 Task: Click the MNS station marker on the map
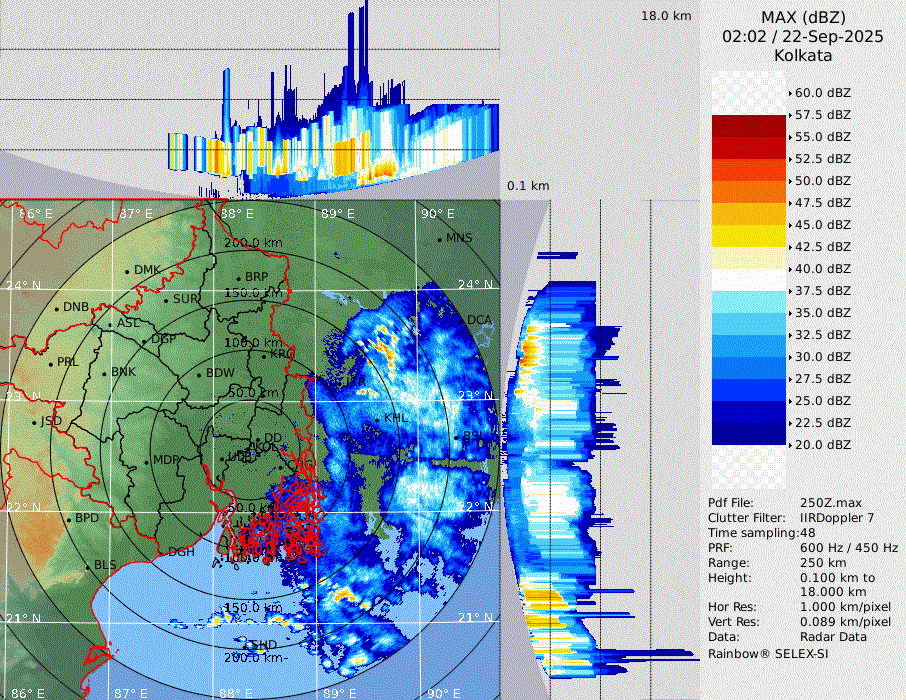[439, 239]
